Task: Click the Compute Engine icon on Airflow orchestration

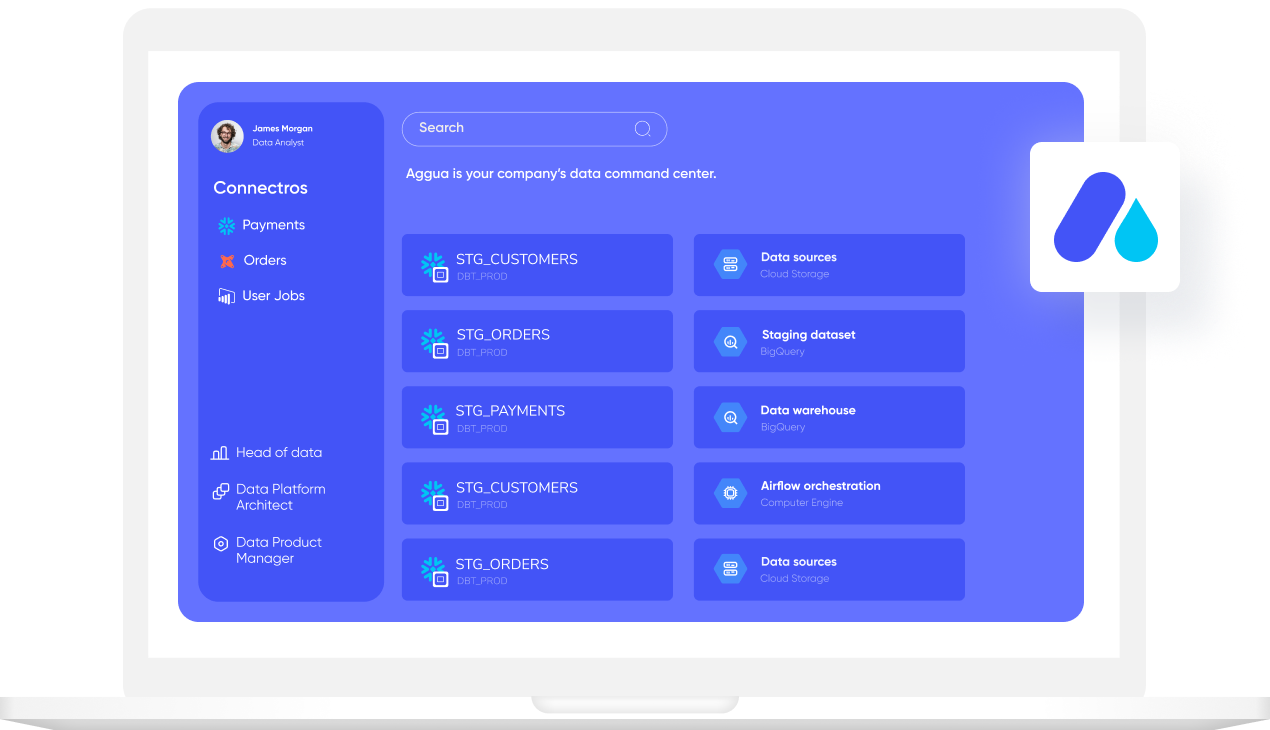Action: 730,493
